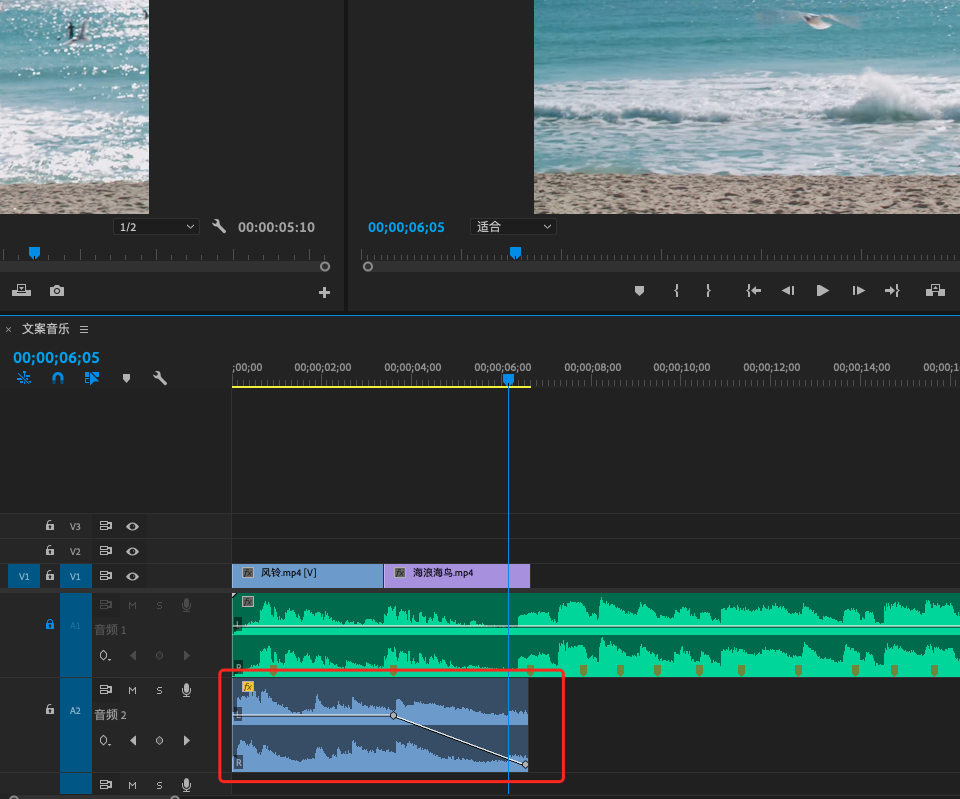Viewport: 960px width, 799px height.
Task: Hide track V1 using the eye icon
Action: tap(132, 576)
